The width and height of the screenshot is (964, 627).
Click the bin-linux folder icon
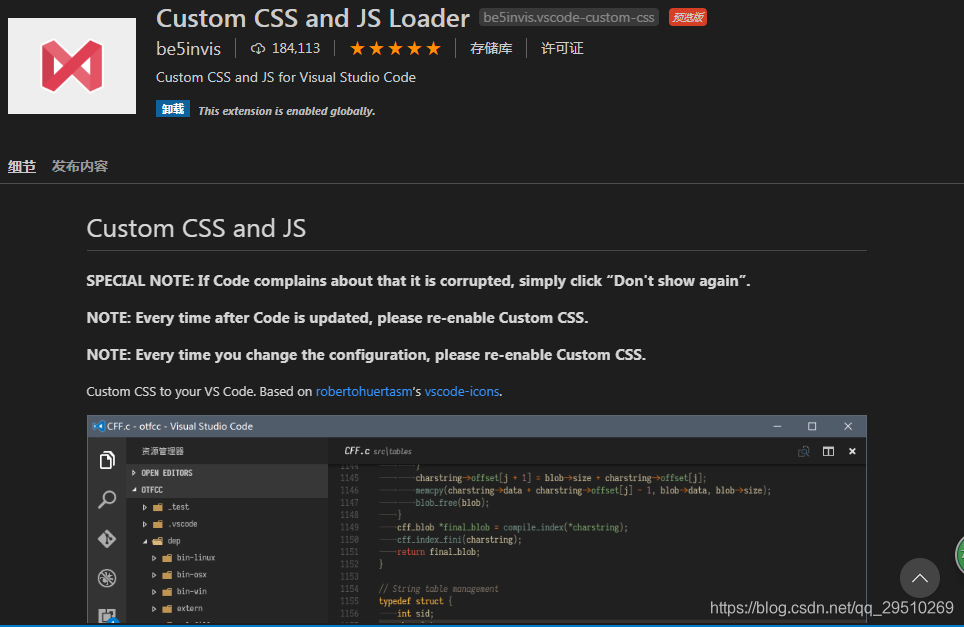pyautogui.click(x=167, y=558)
